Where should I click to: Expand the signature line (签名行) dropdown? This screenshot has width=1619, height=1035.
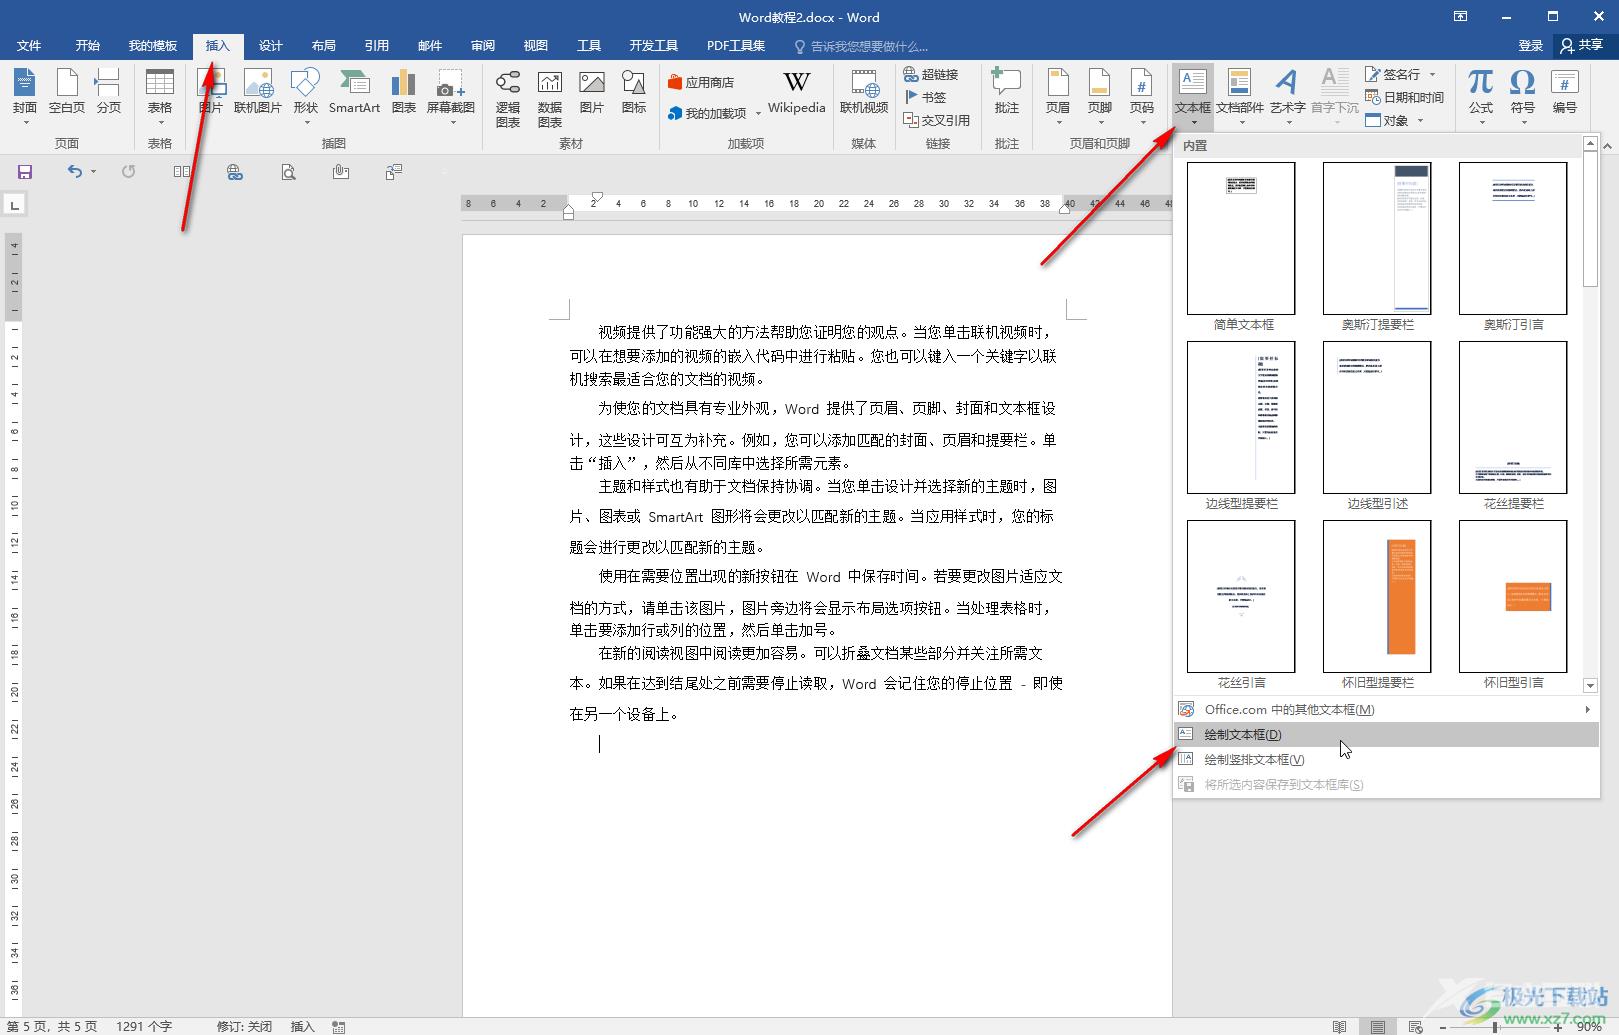click(x=1432, y=74)
